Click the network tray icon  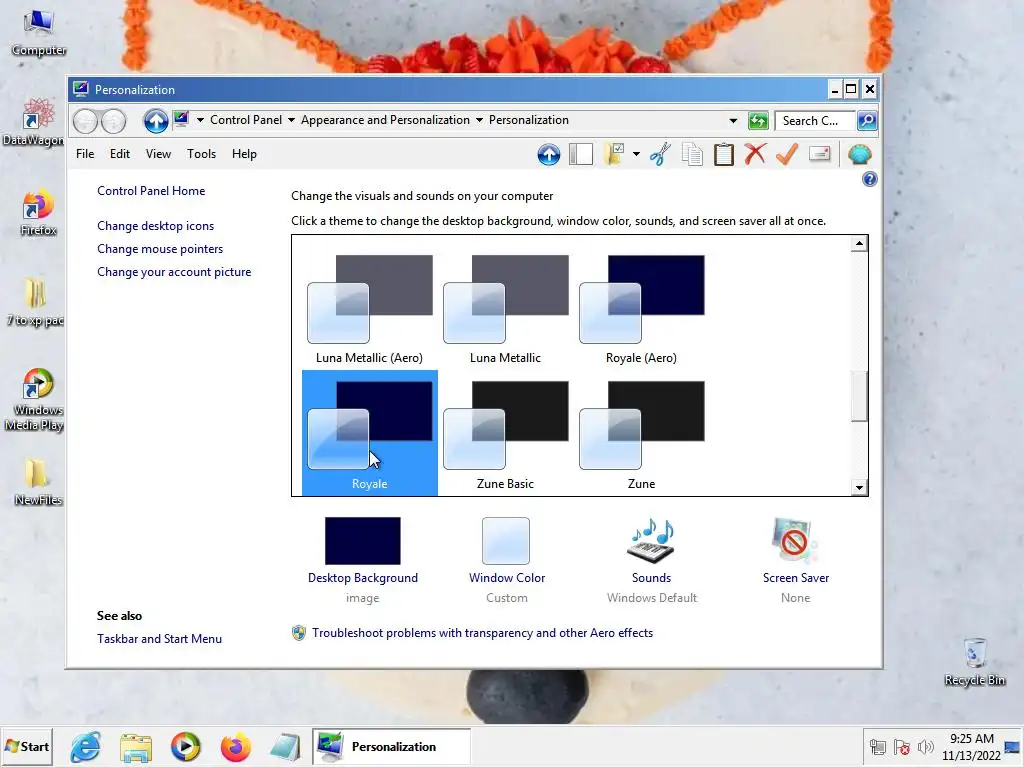click(x=877, y=747)
